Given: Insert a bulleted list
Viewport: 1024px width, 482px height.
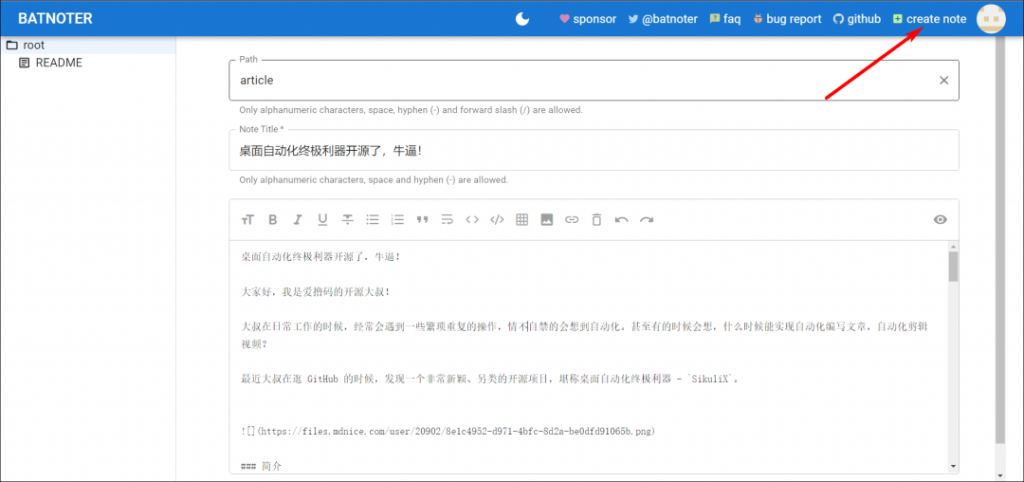Looking at the screenshot, I should point(372,220).
